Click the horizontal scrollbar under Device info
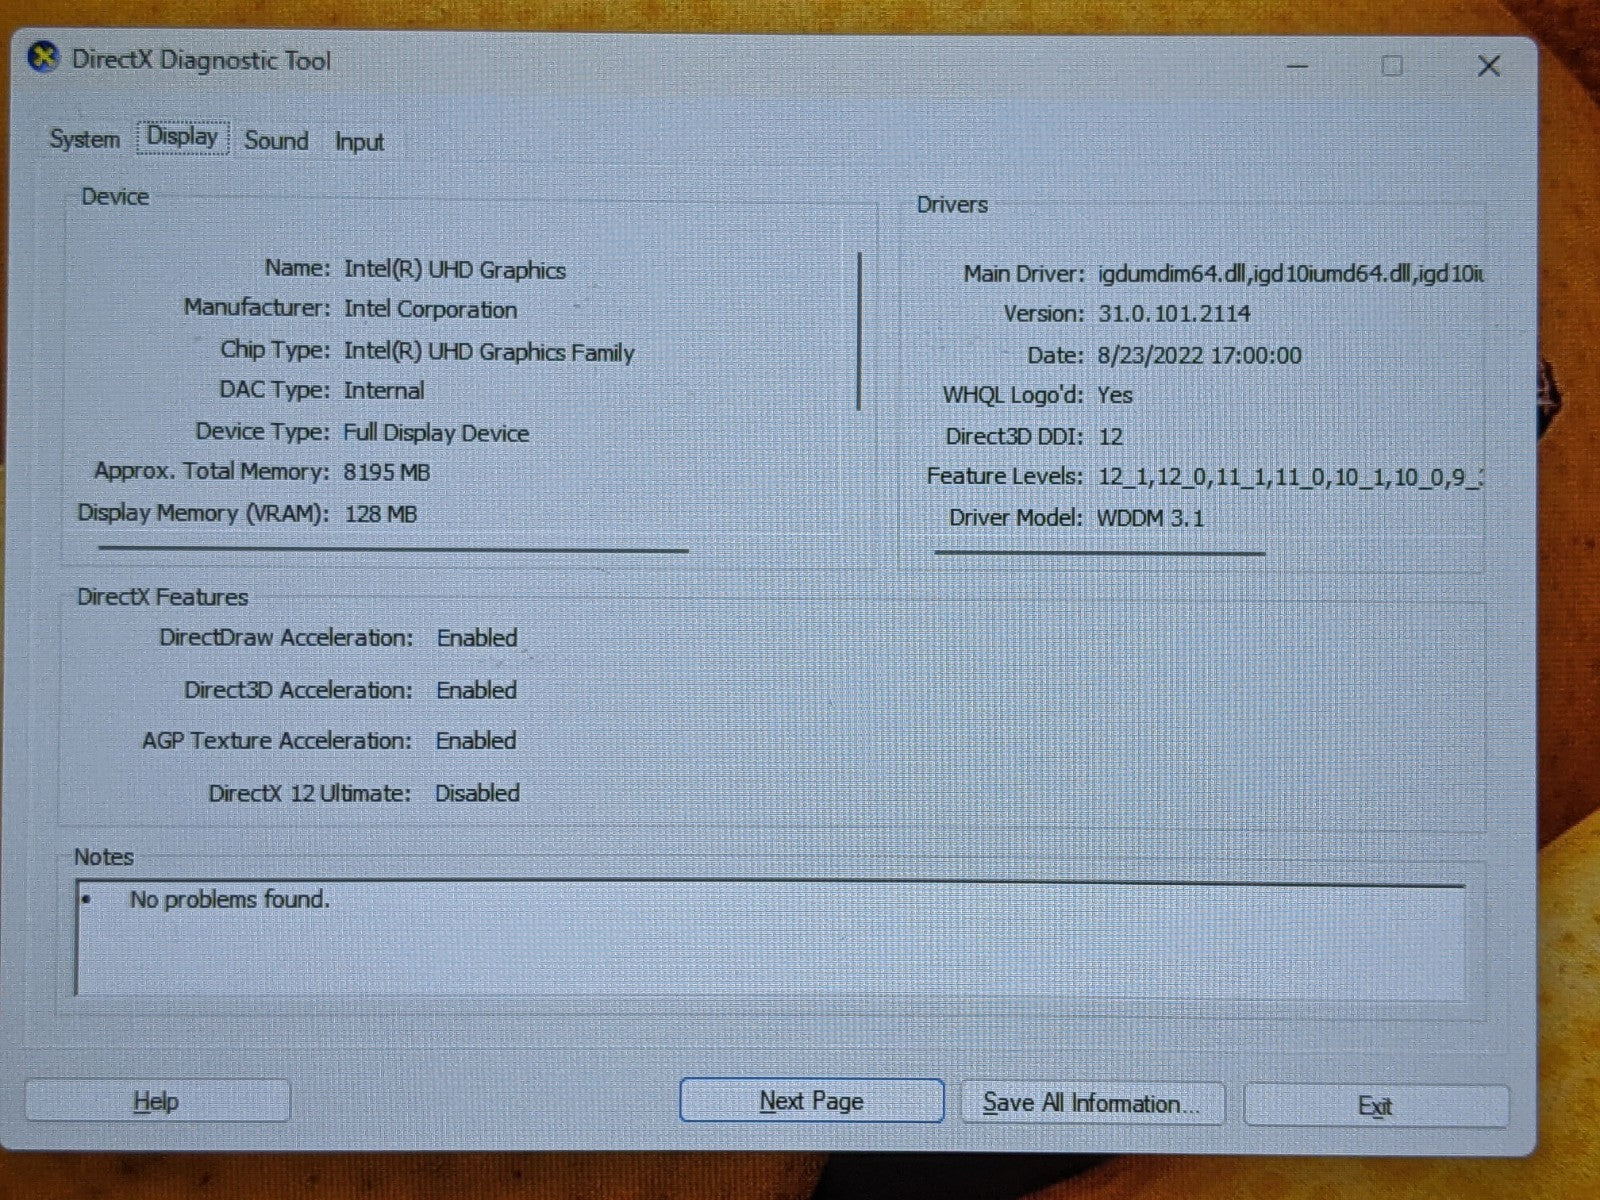Image resolution: width=1600 pixels, height=1200 pixels. pyautogui.click(x=393, y=549)
